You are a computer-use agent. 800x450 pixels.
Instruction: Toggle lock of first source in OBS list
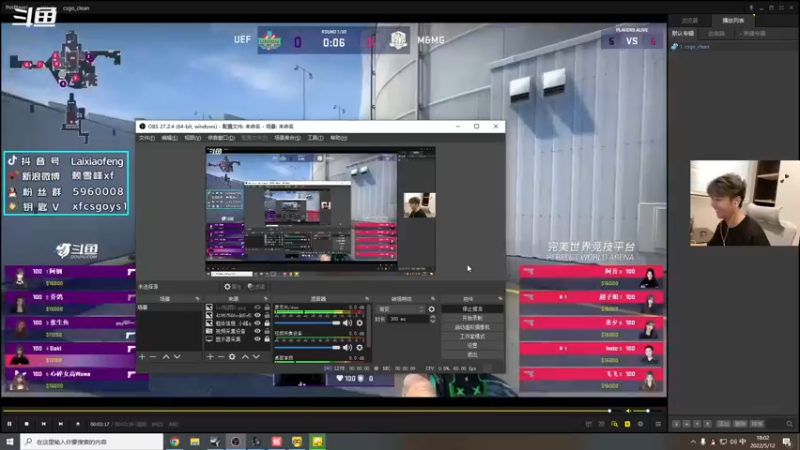click(x=267, y=308)
